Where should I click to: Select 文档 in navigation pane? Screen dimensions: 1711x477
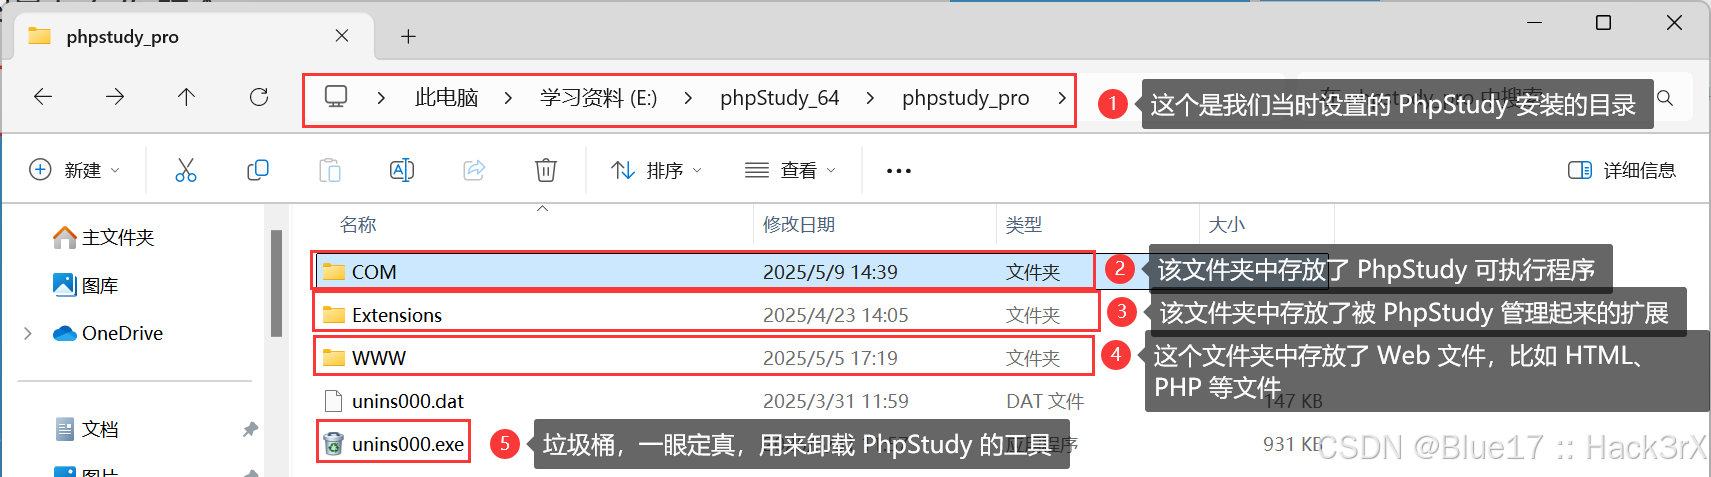pyautogui.click(x=100, y=429)
